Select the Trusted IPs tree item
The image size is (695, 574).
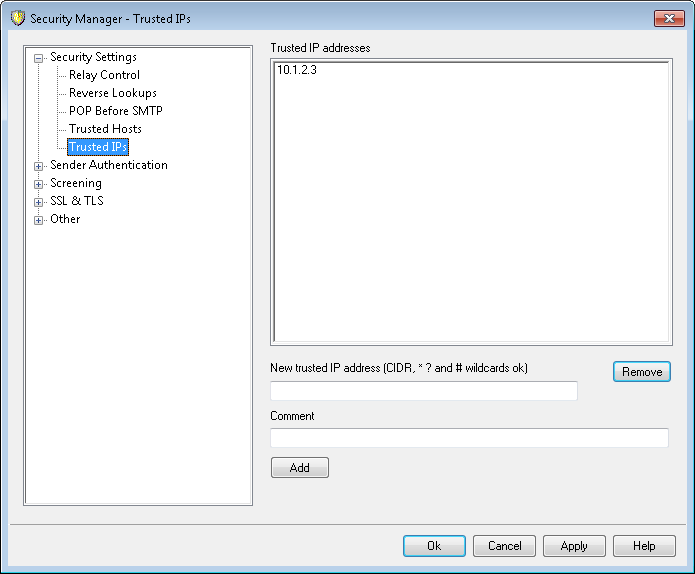pyautogui.click(x=98, y=147)
